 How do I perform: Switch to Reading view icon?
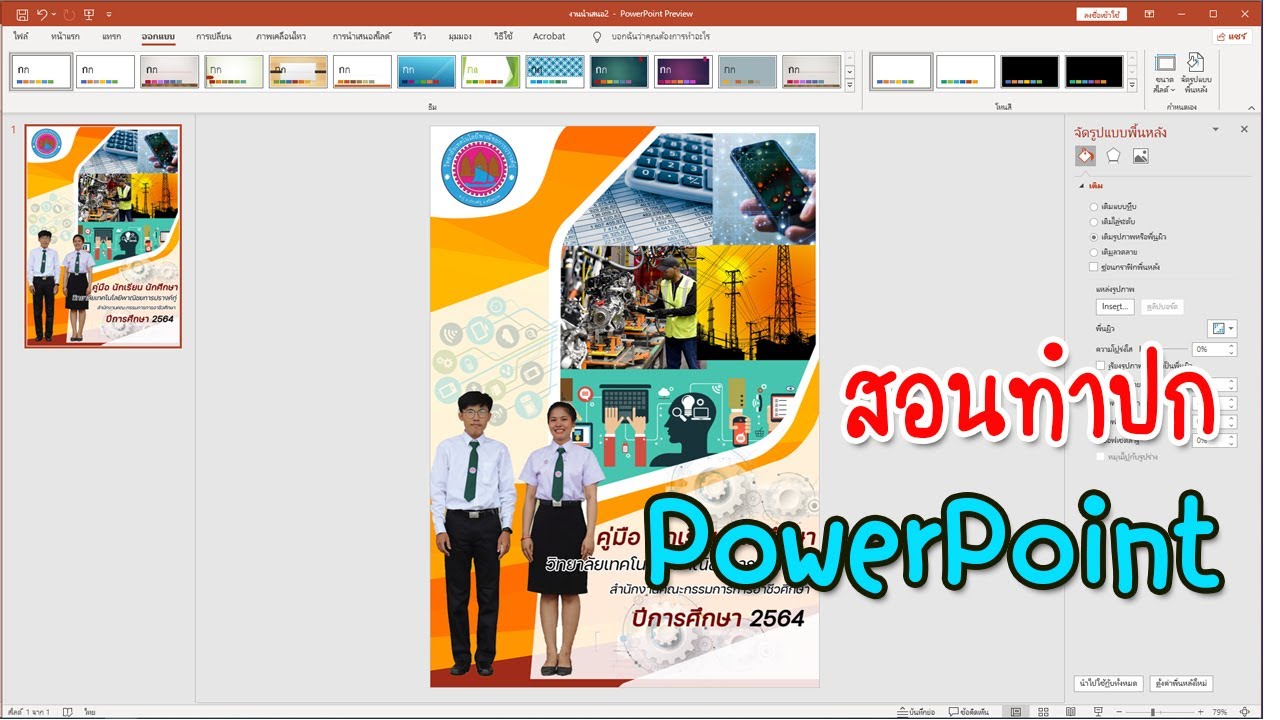pyautogui.click(x=1071, y=712)
